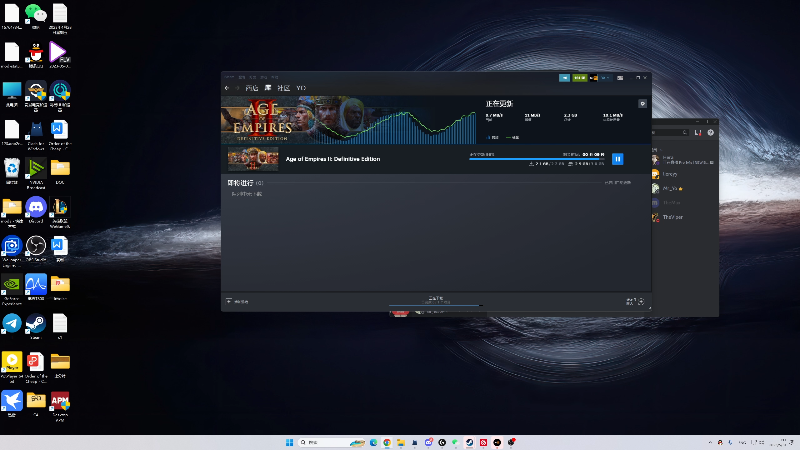The height and width of the screenshot is (450, 800).
Task: Open the profile name tab next to 社区
Action: point(301,88)
